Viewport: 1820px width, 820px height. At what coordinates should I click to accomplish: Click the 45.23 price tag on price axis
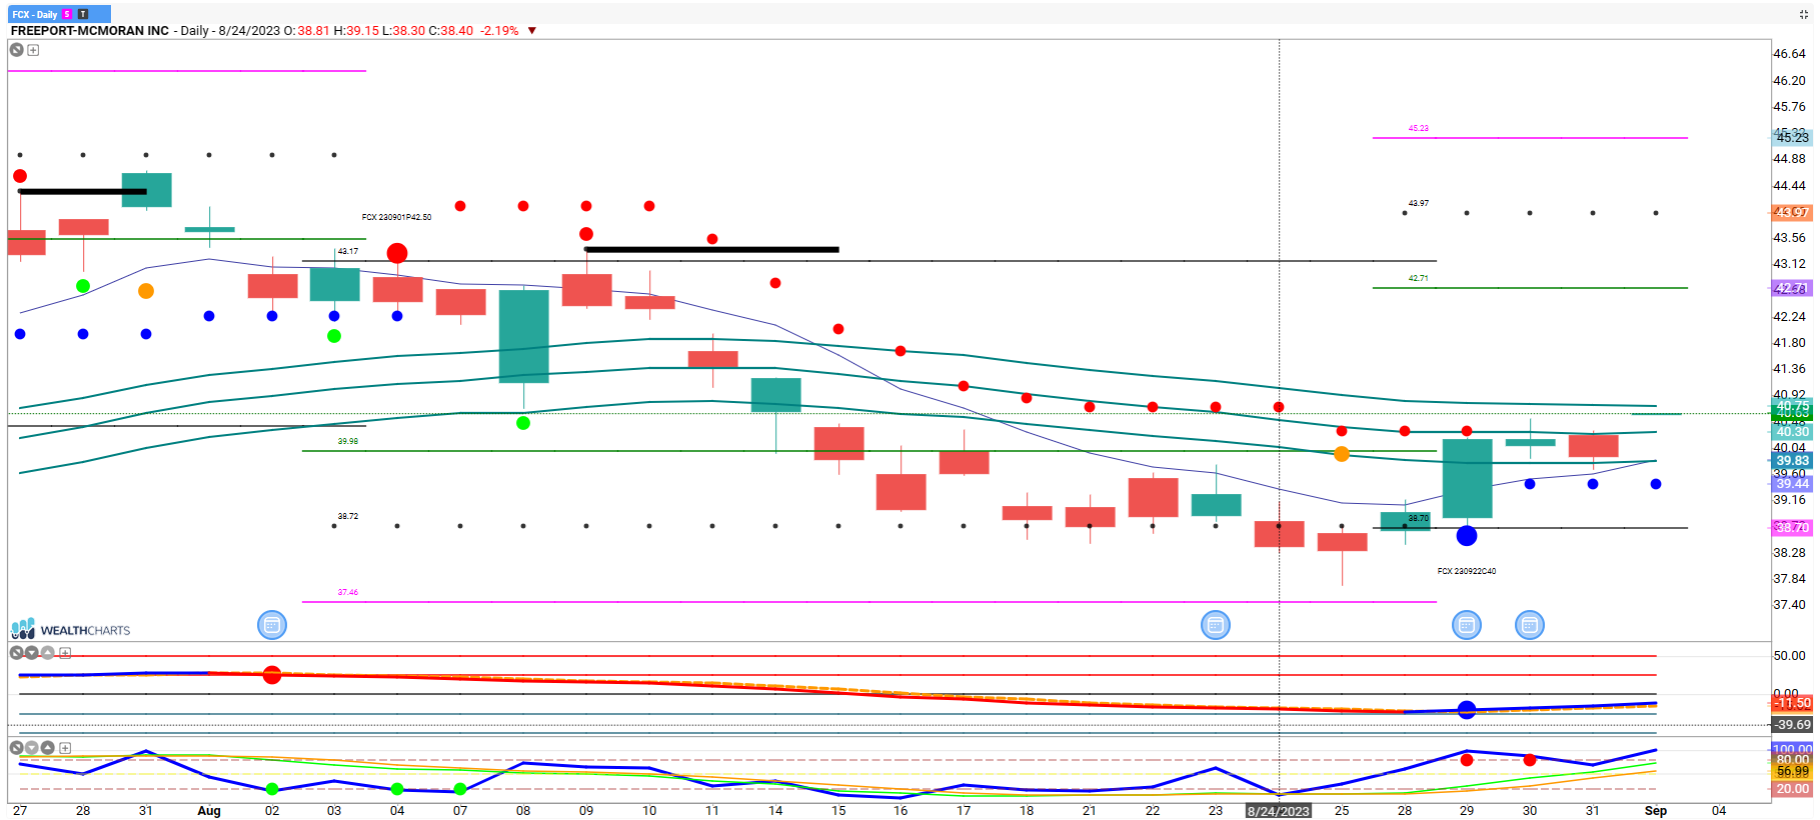(x=1792, y=137)
